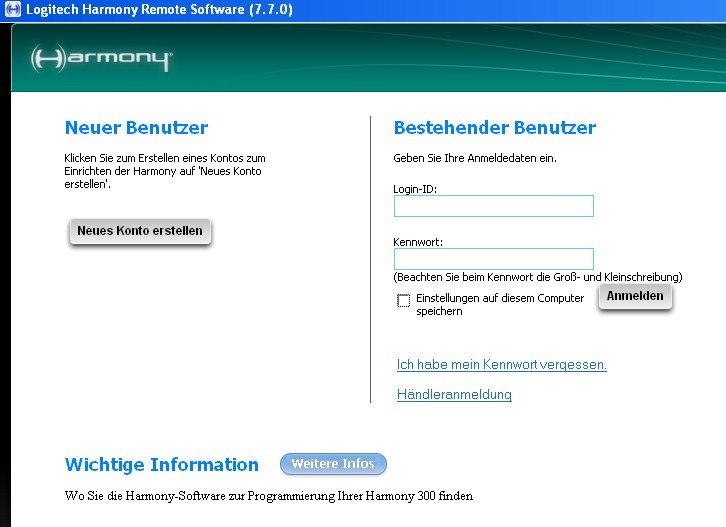Click the Anmelden button
Image resolution: width=726 pixels, height=527 pixels.
pyautogui.click(x=635, y=296)
